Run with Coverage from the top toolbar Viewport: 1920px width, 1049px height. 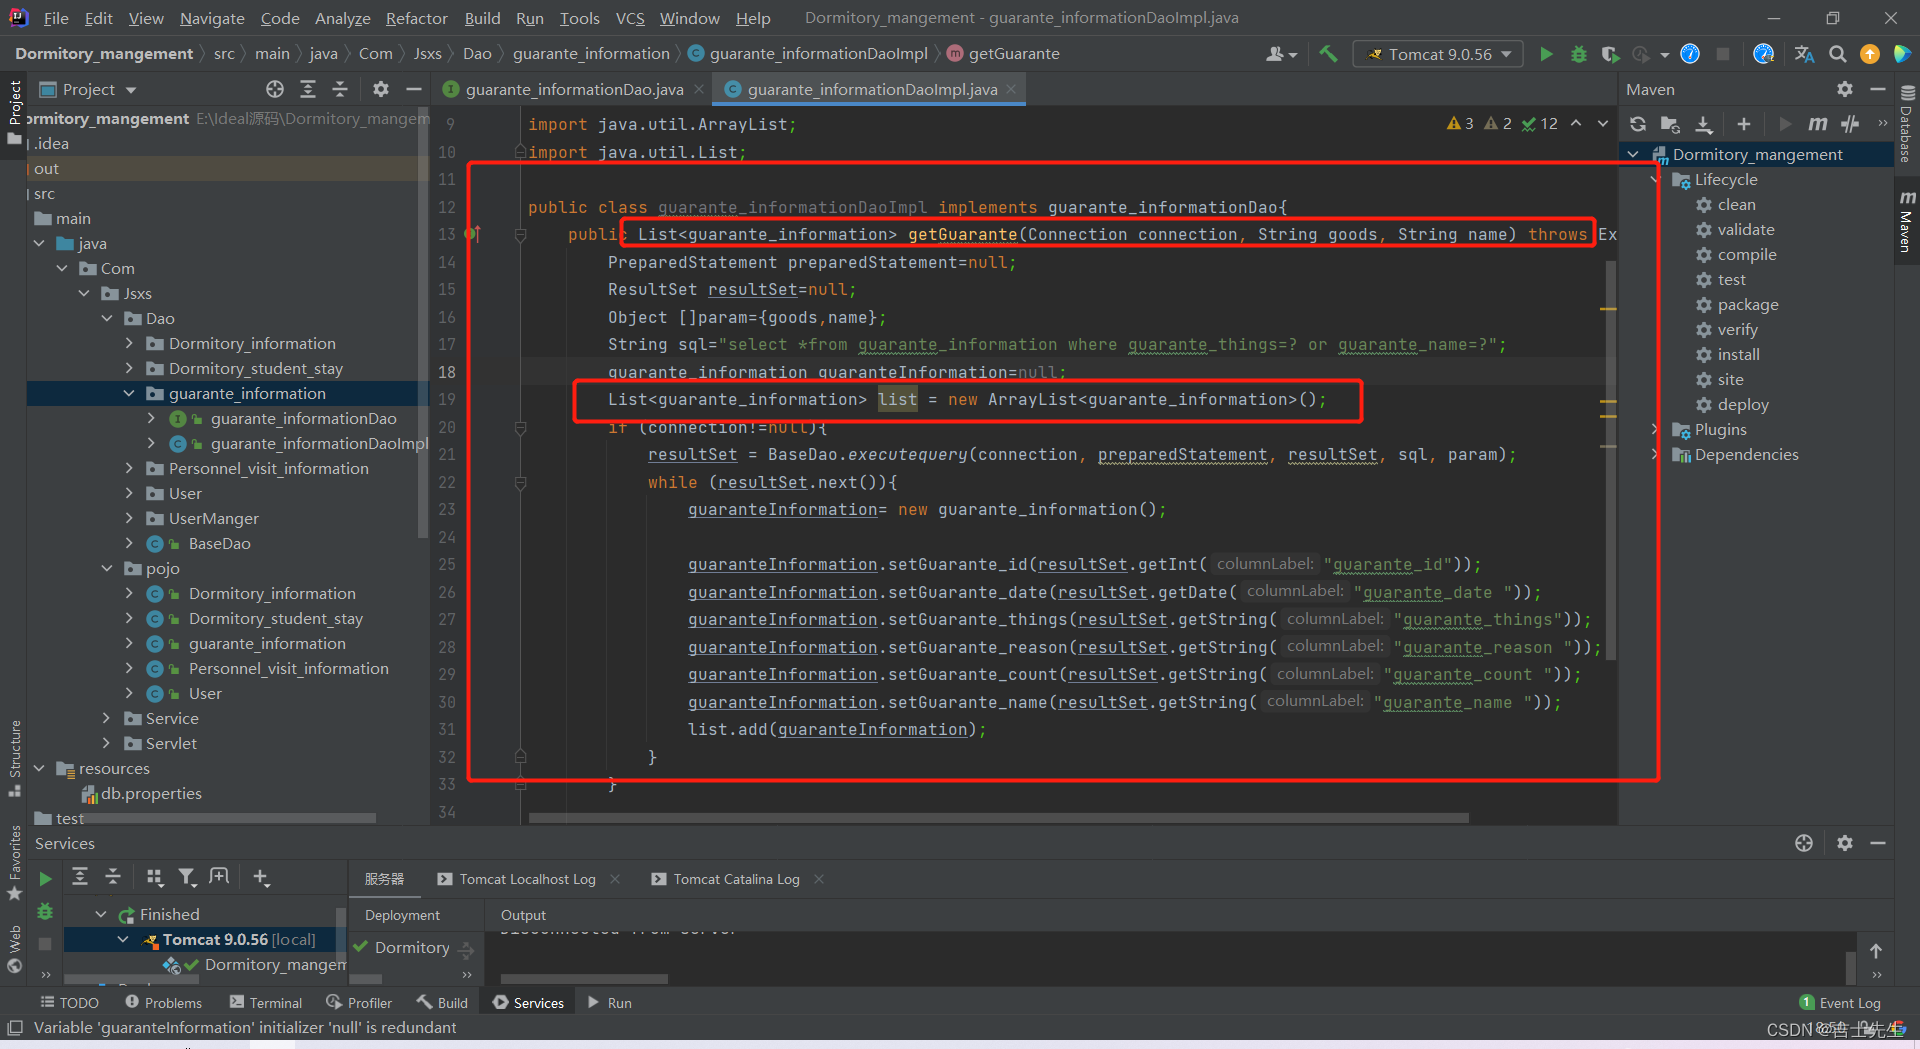tap(1609, 54)
